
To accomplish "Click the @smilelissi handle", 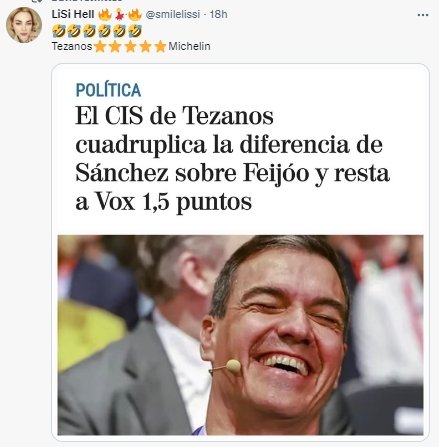I will [173, 14].
